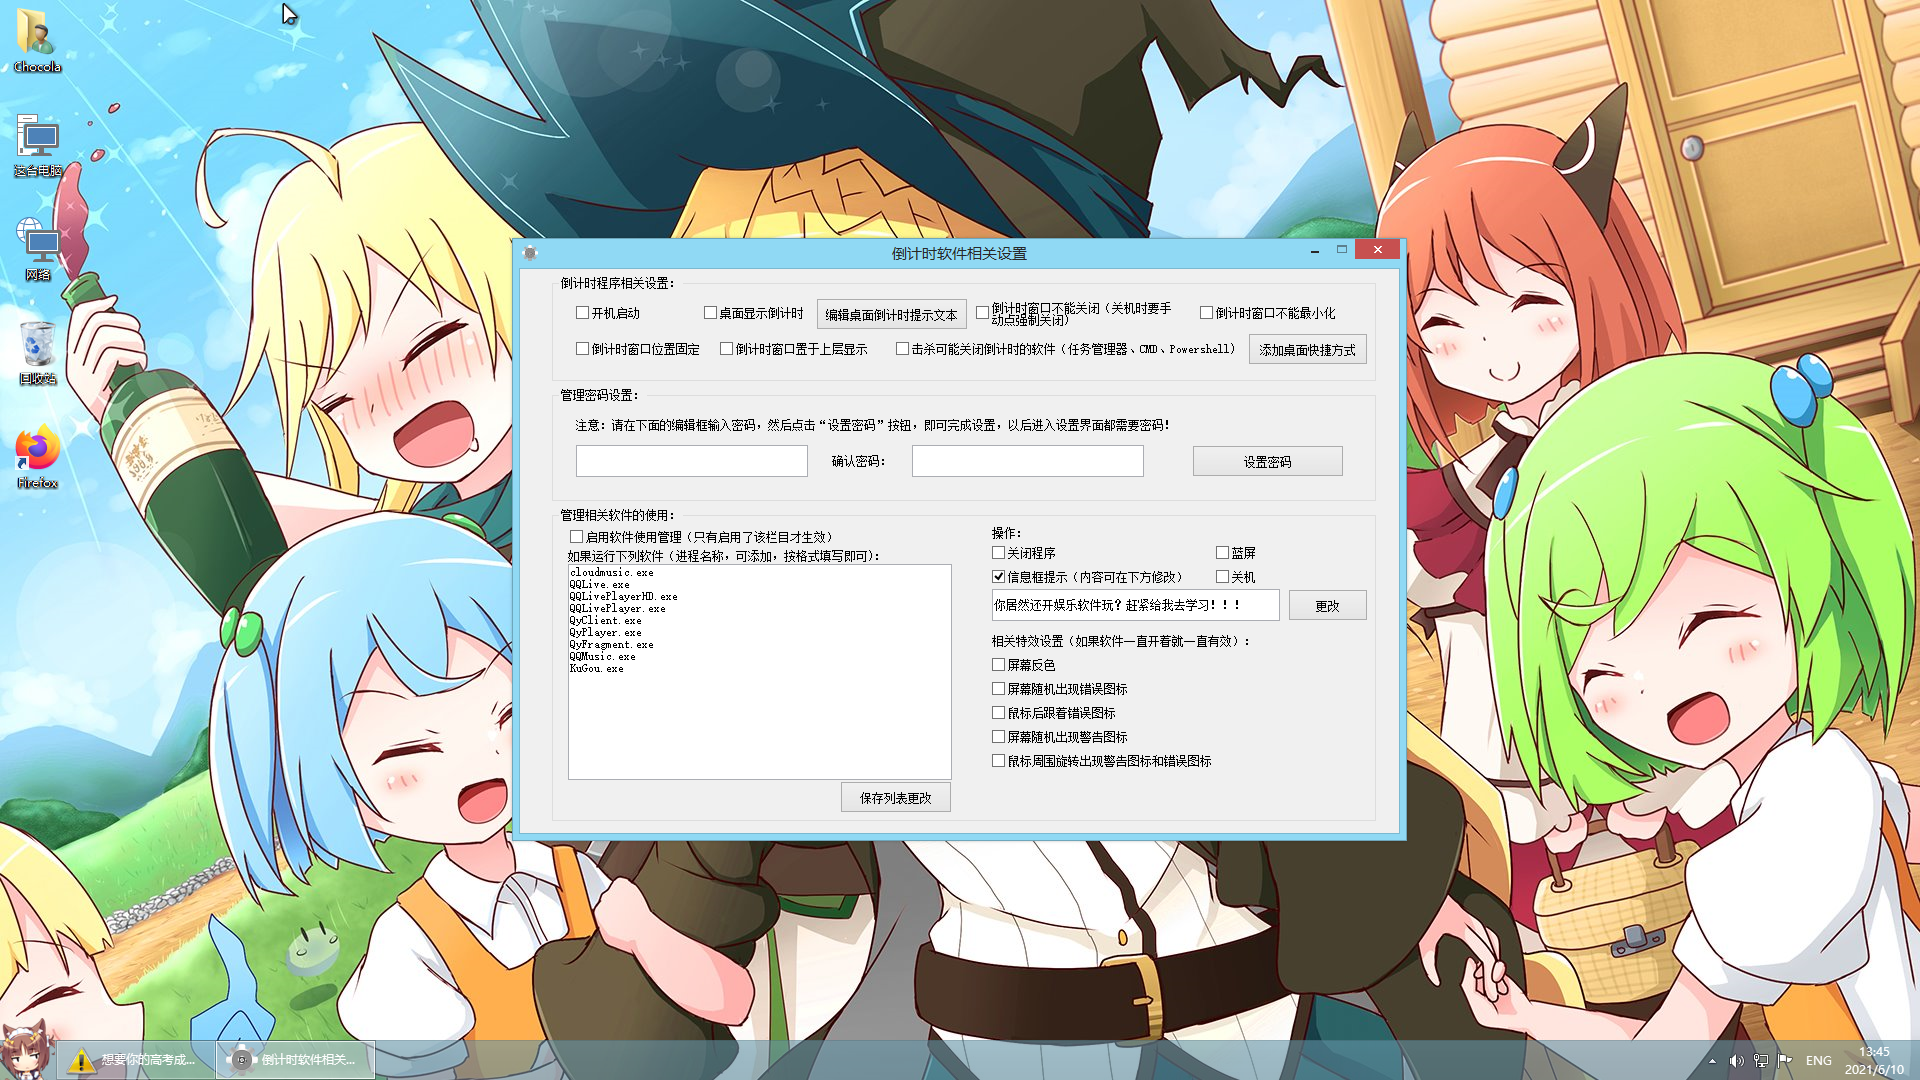The image size is (1920, 1080).
Task: Close the 倒计时软件相关设置 window
Action: tap(1377, 250)
